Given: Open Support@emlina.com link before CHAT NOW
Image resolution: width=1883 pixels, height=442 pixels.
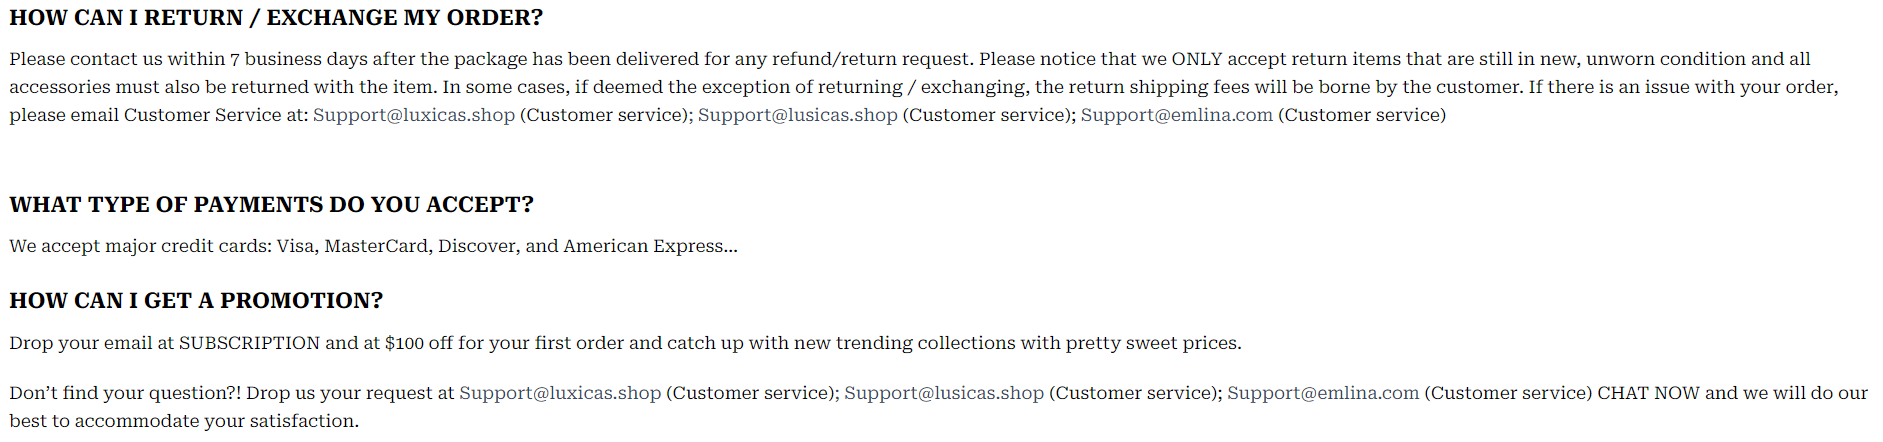Looking at the screenshot, I should 1323,393.
